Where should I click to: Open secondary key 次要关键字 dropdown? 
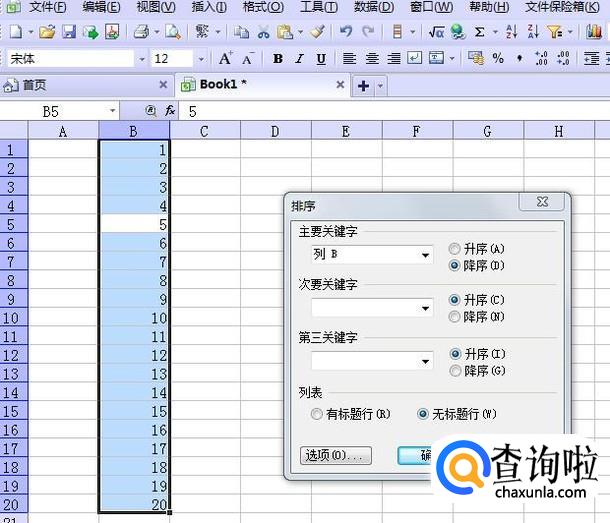pyautogui.click(x=425, y=309)
